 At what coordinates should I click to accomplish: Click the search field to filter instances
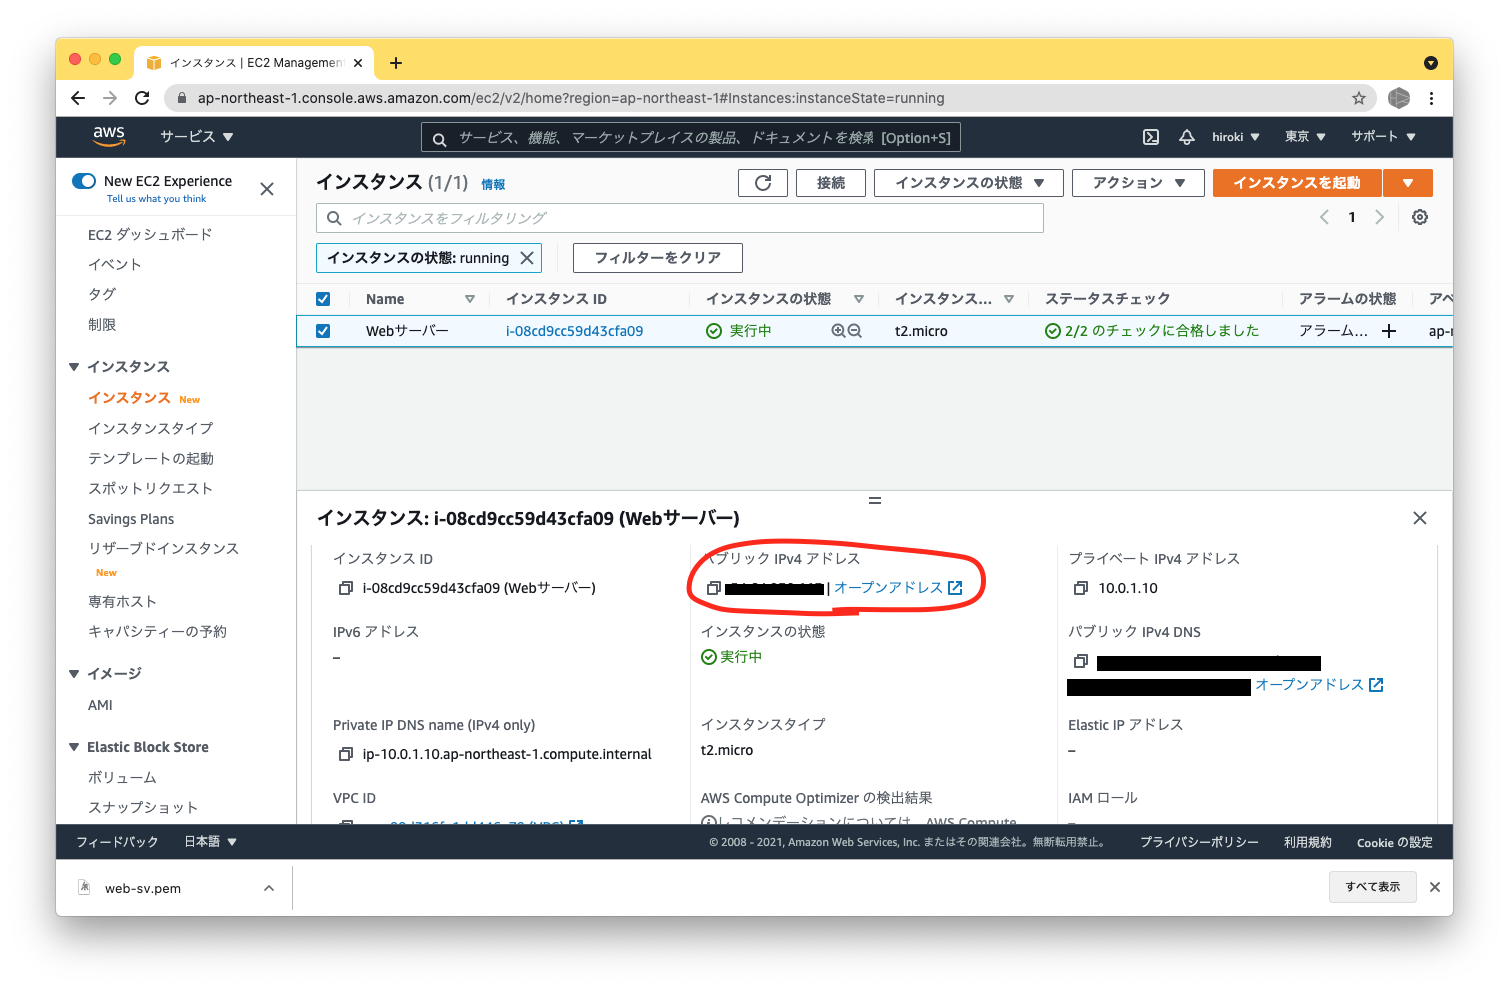tap(680, 217)
